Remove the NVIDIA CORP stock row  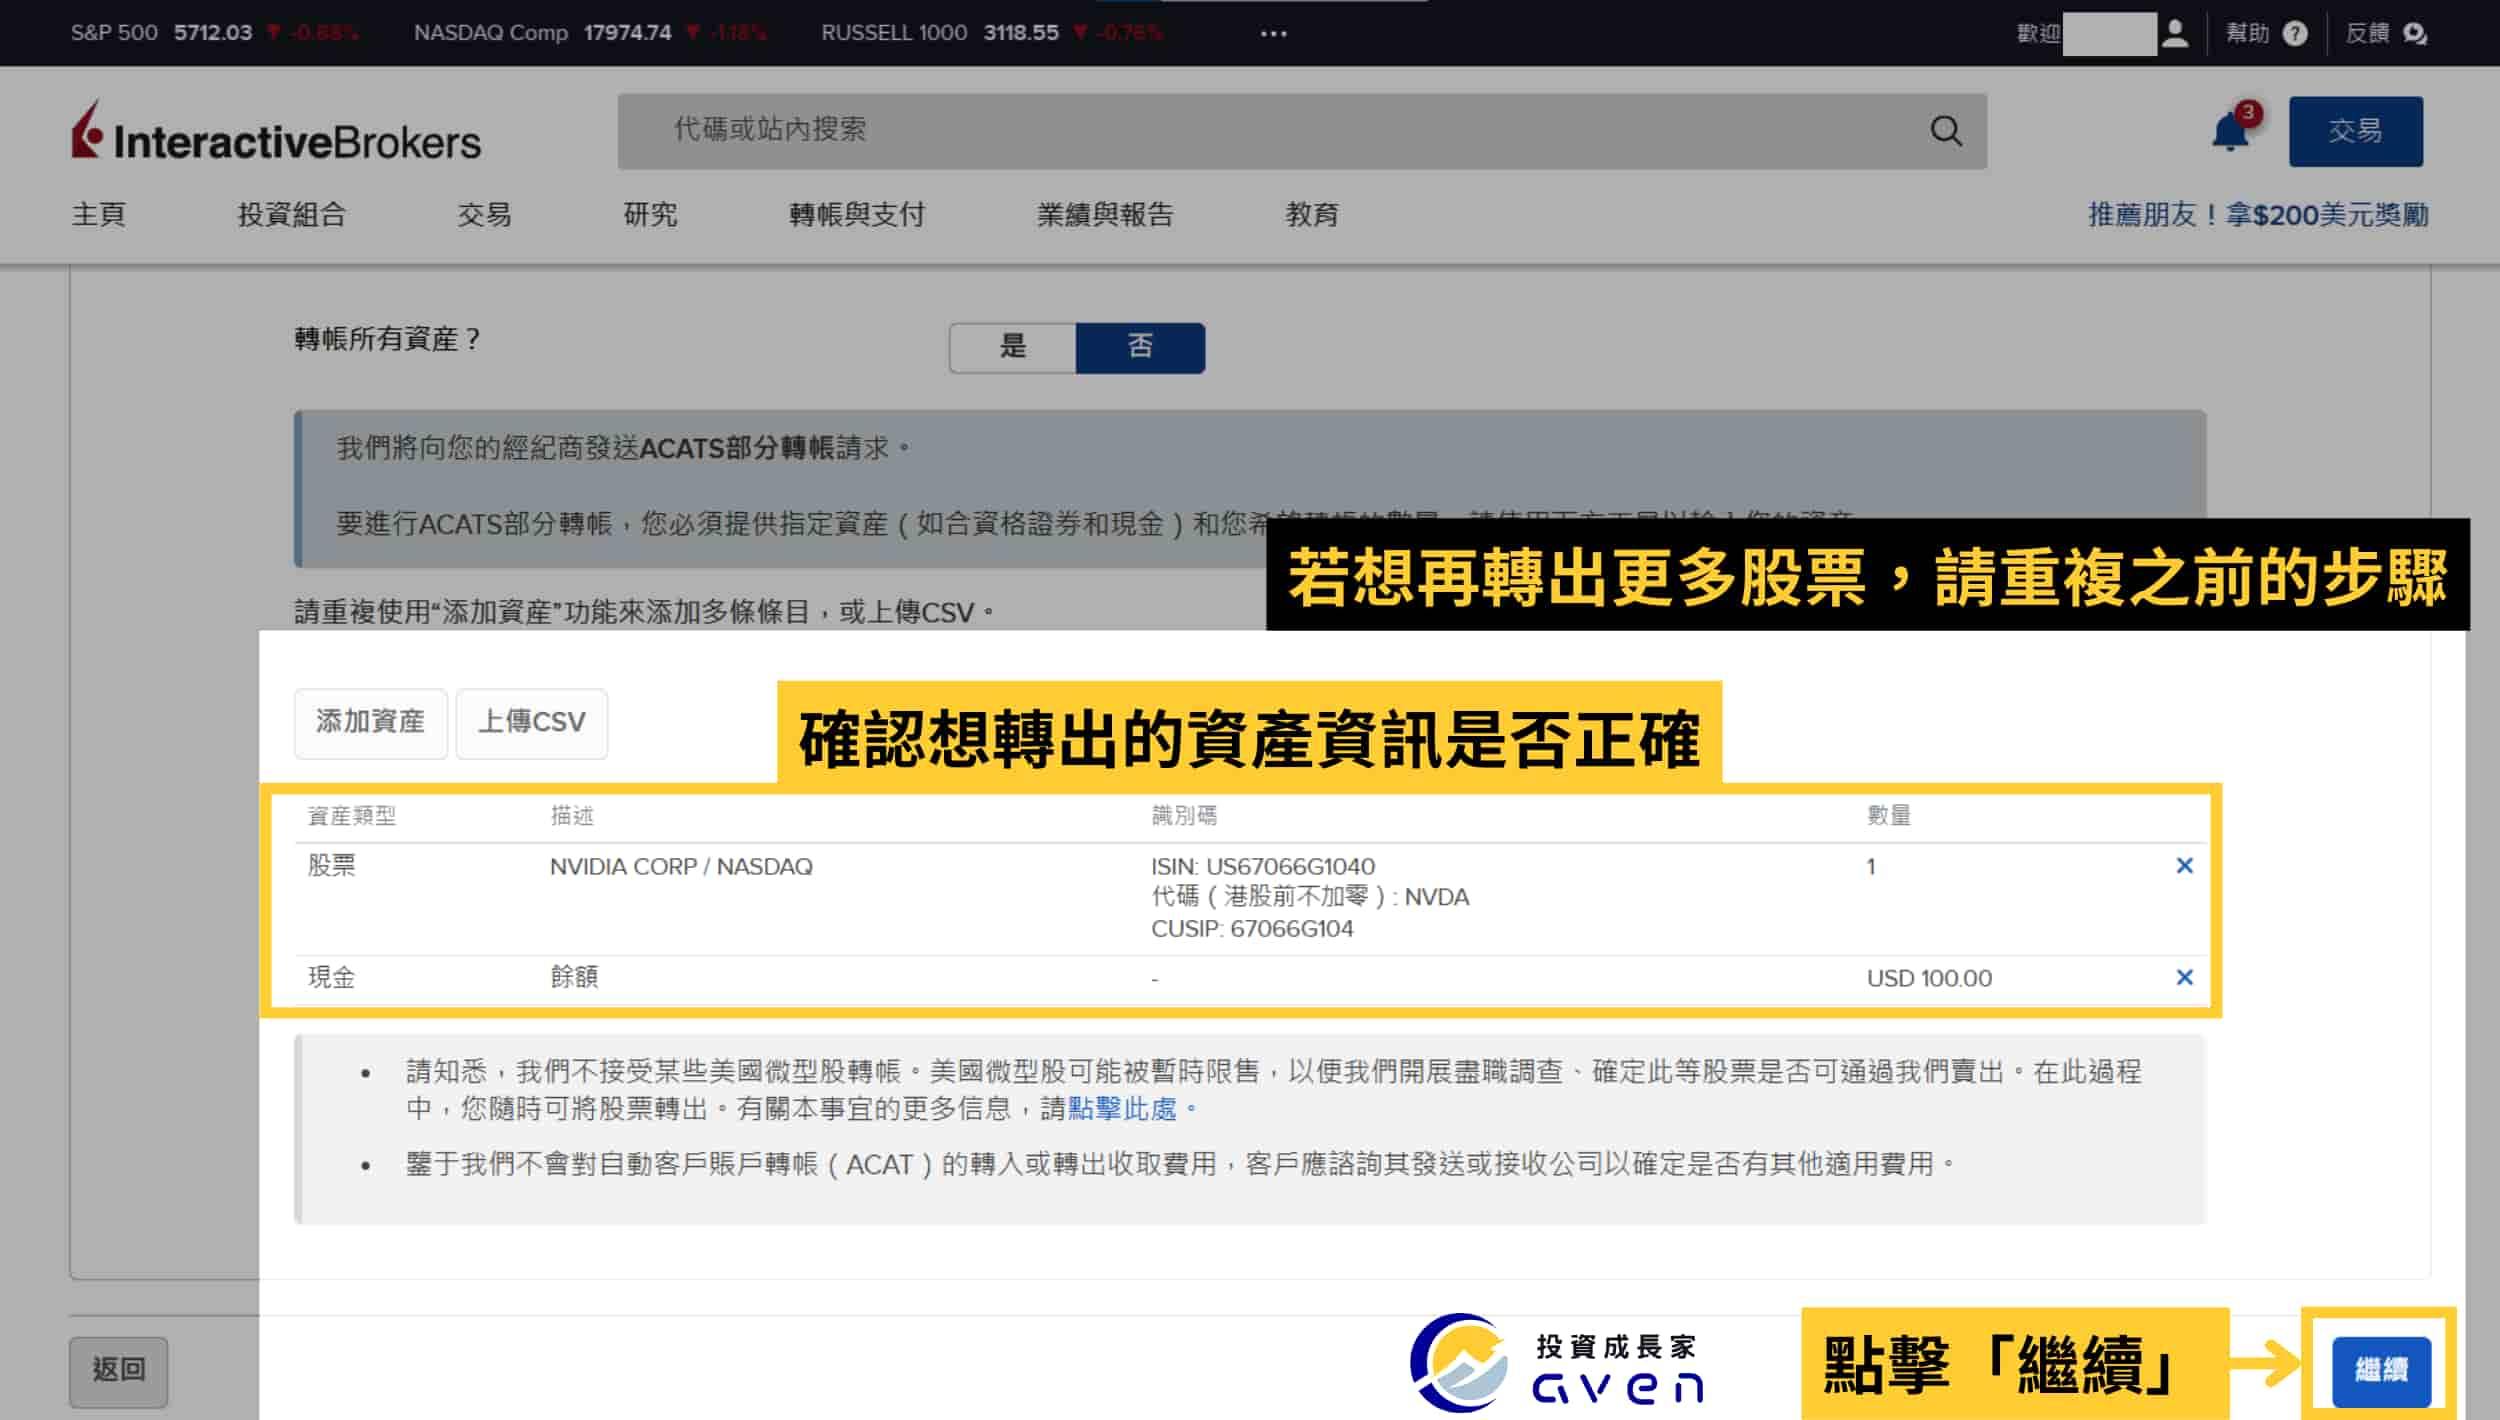pyautogui.click(x=2184, y=865)
